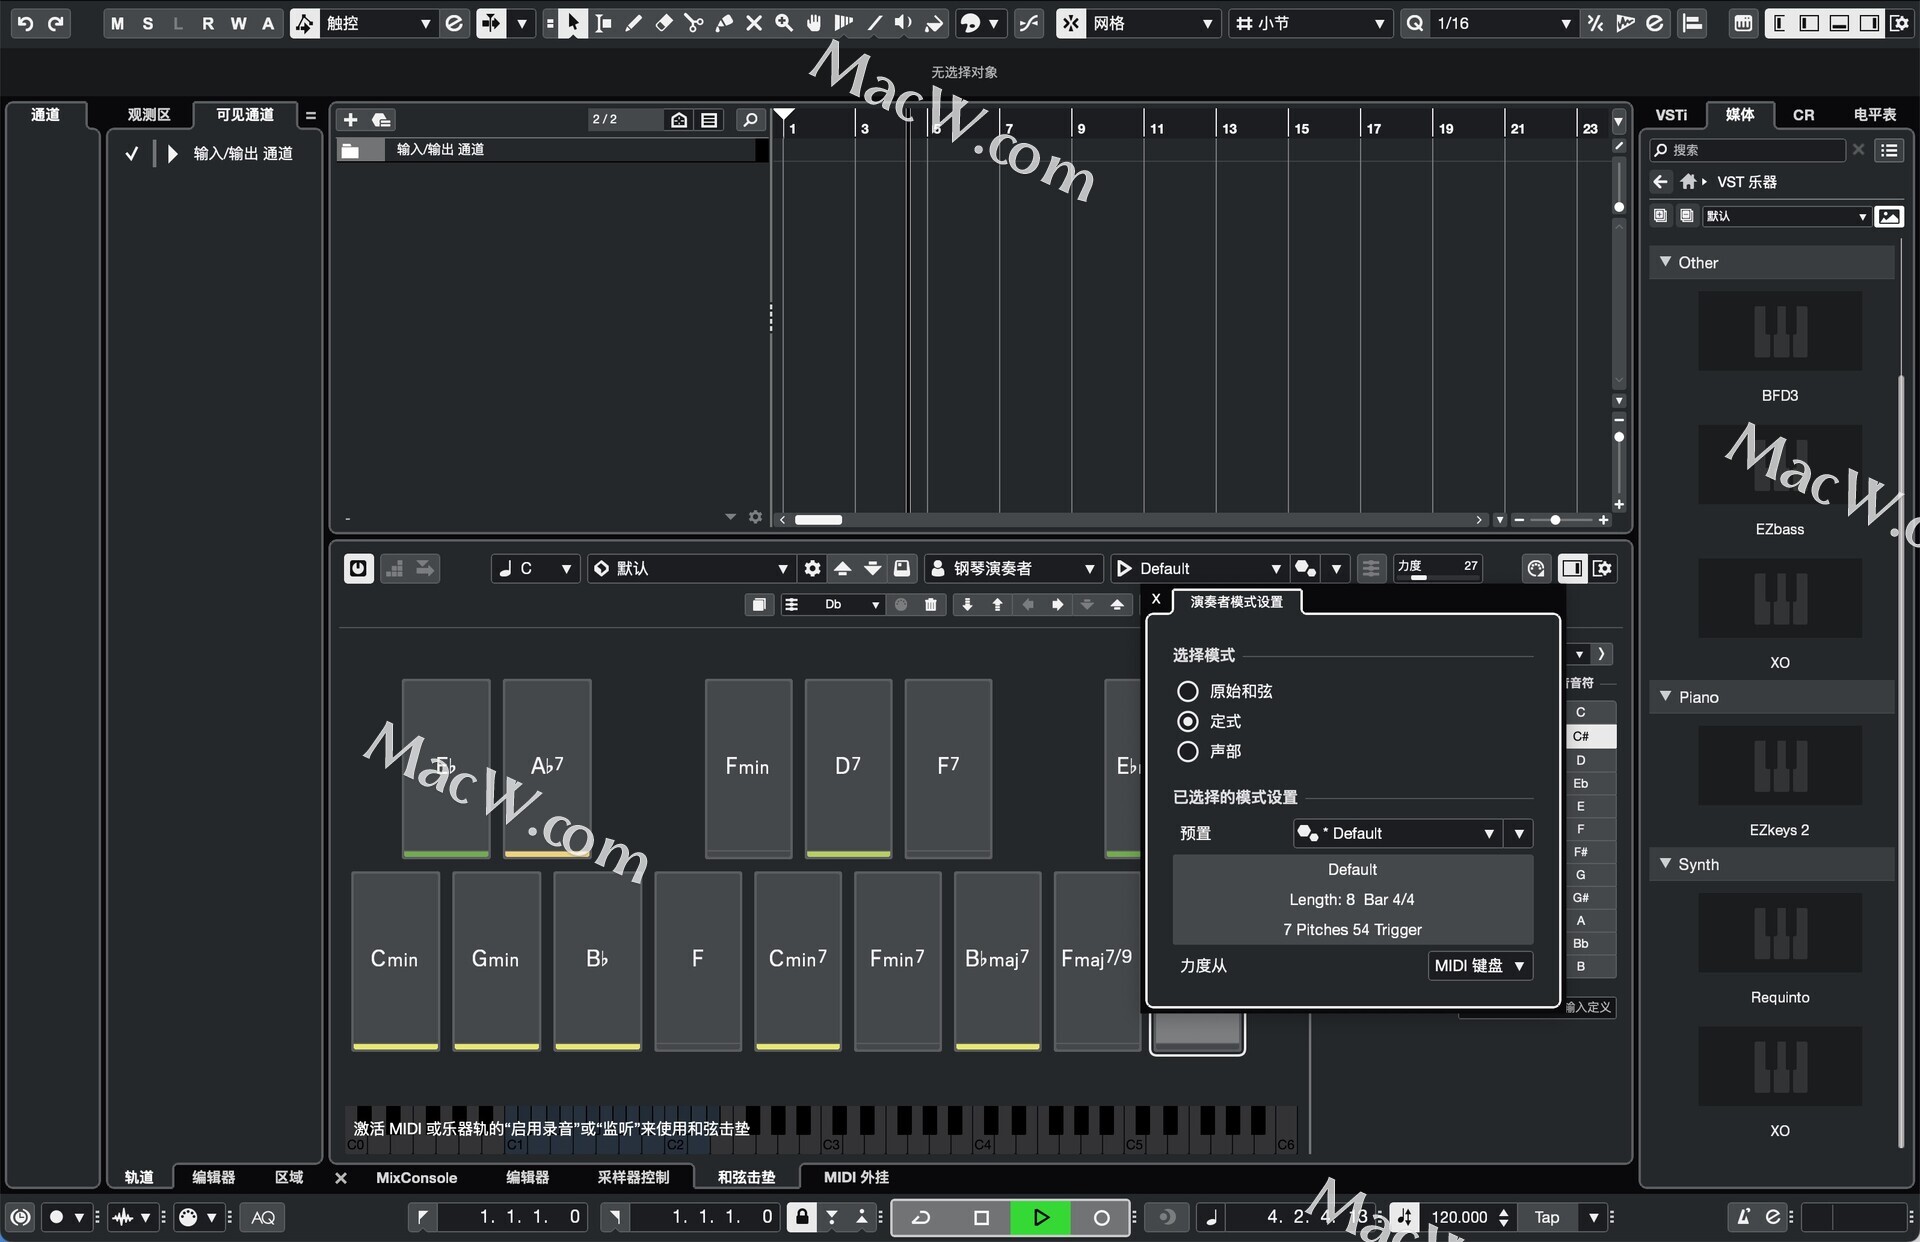Click the metronome click icon

click(1743, 1217)
